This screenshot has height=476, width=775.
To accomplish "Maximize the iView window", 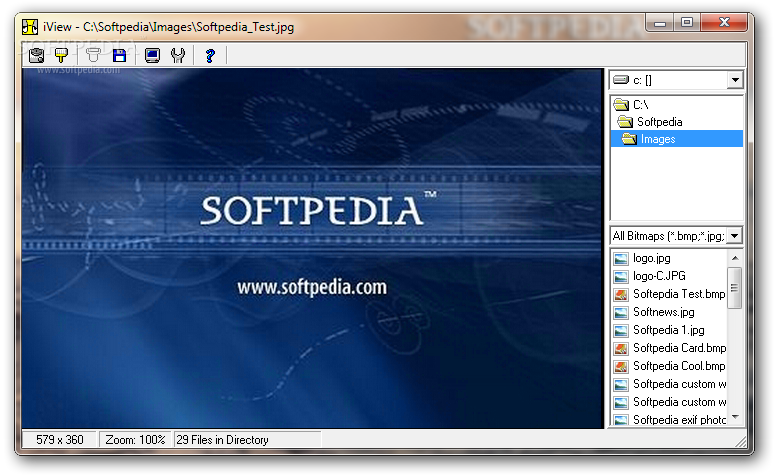I will pyautogui.click(x=687, y=22).
